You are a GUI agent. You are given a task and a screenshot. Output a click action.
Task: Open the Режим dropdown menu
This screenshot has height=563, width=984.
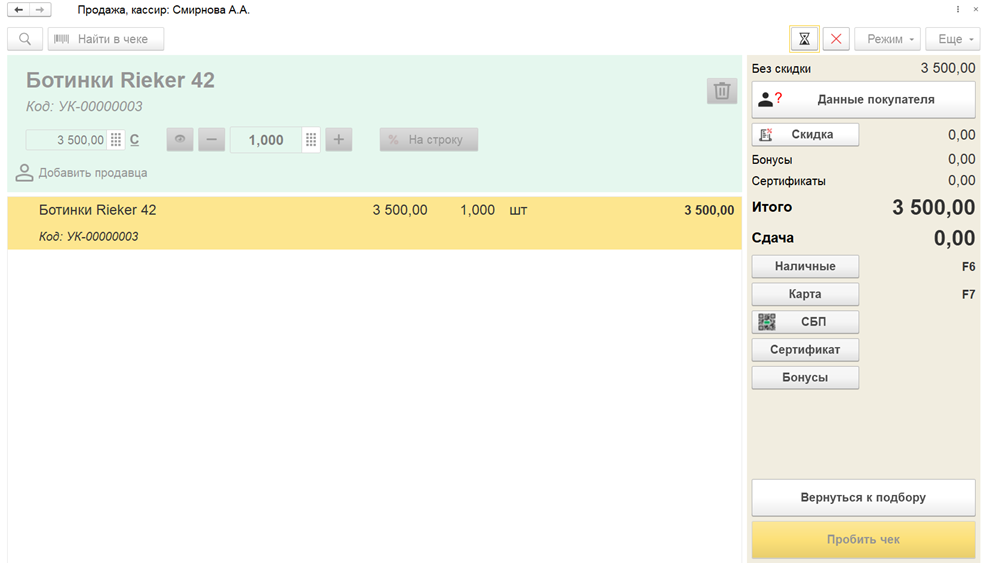[886, 39]
